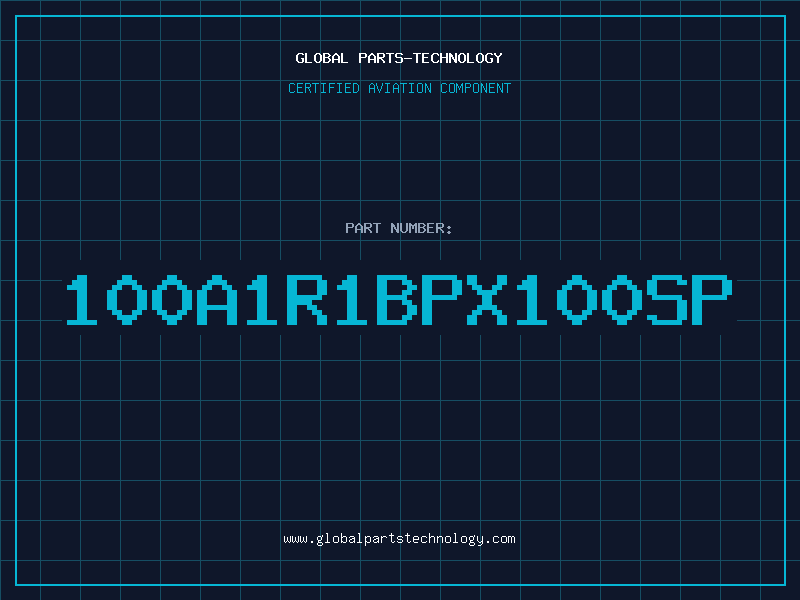Click the word AVIATION in the subtitle
The width and height of the screenshot is (800, 600).
[400, 88]
